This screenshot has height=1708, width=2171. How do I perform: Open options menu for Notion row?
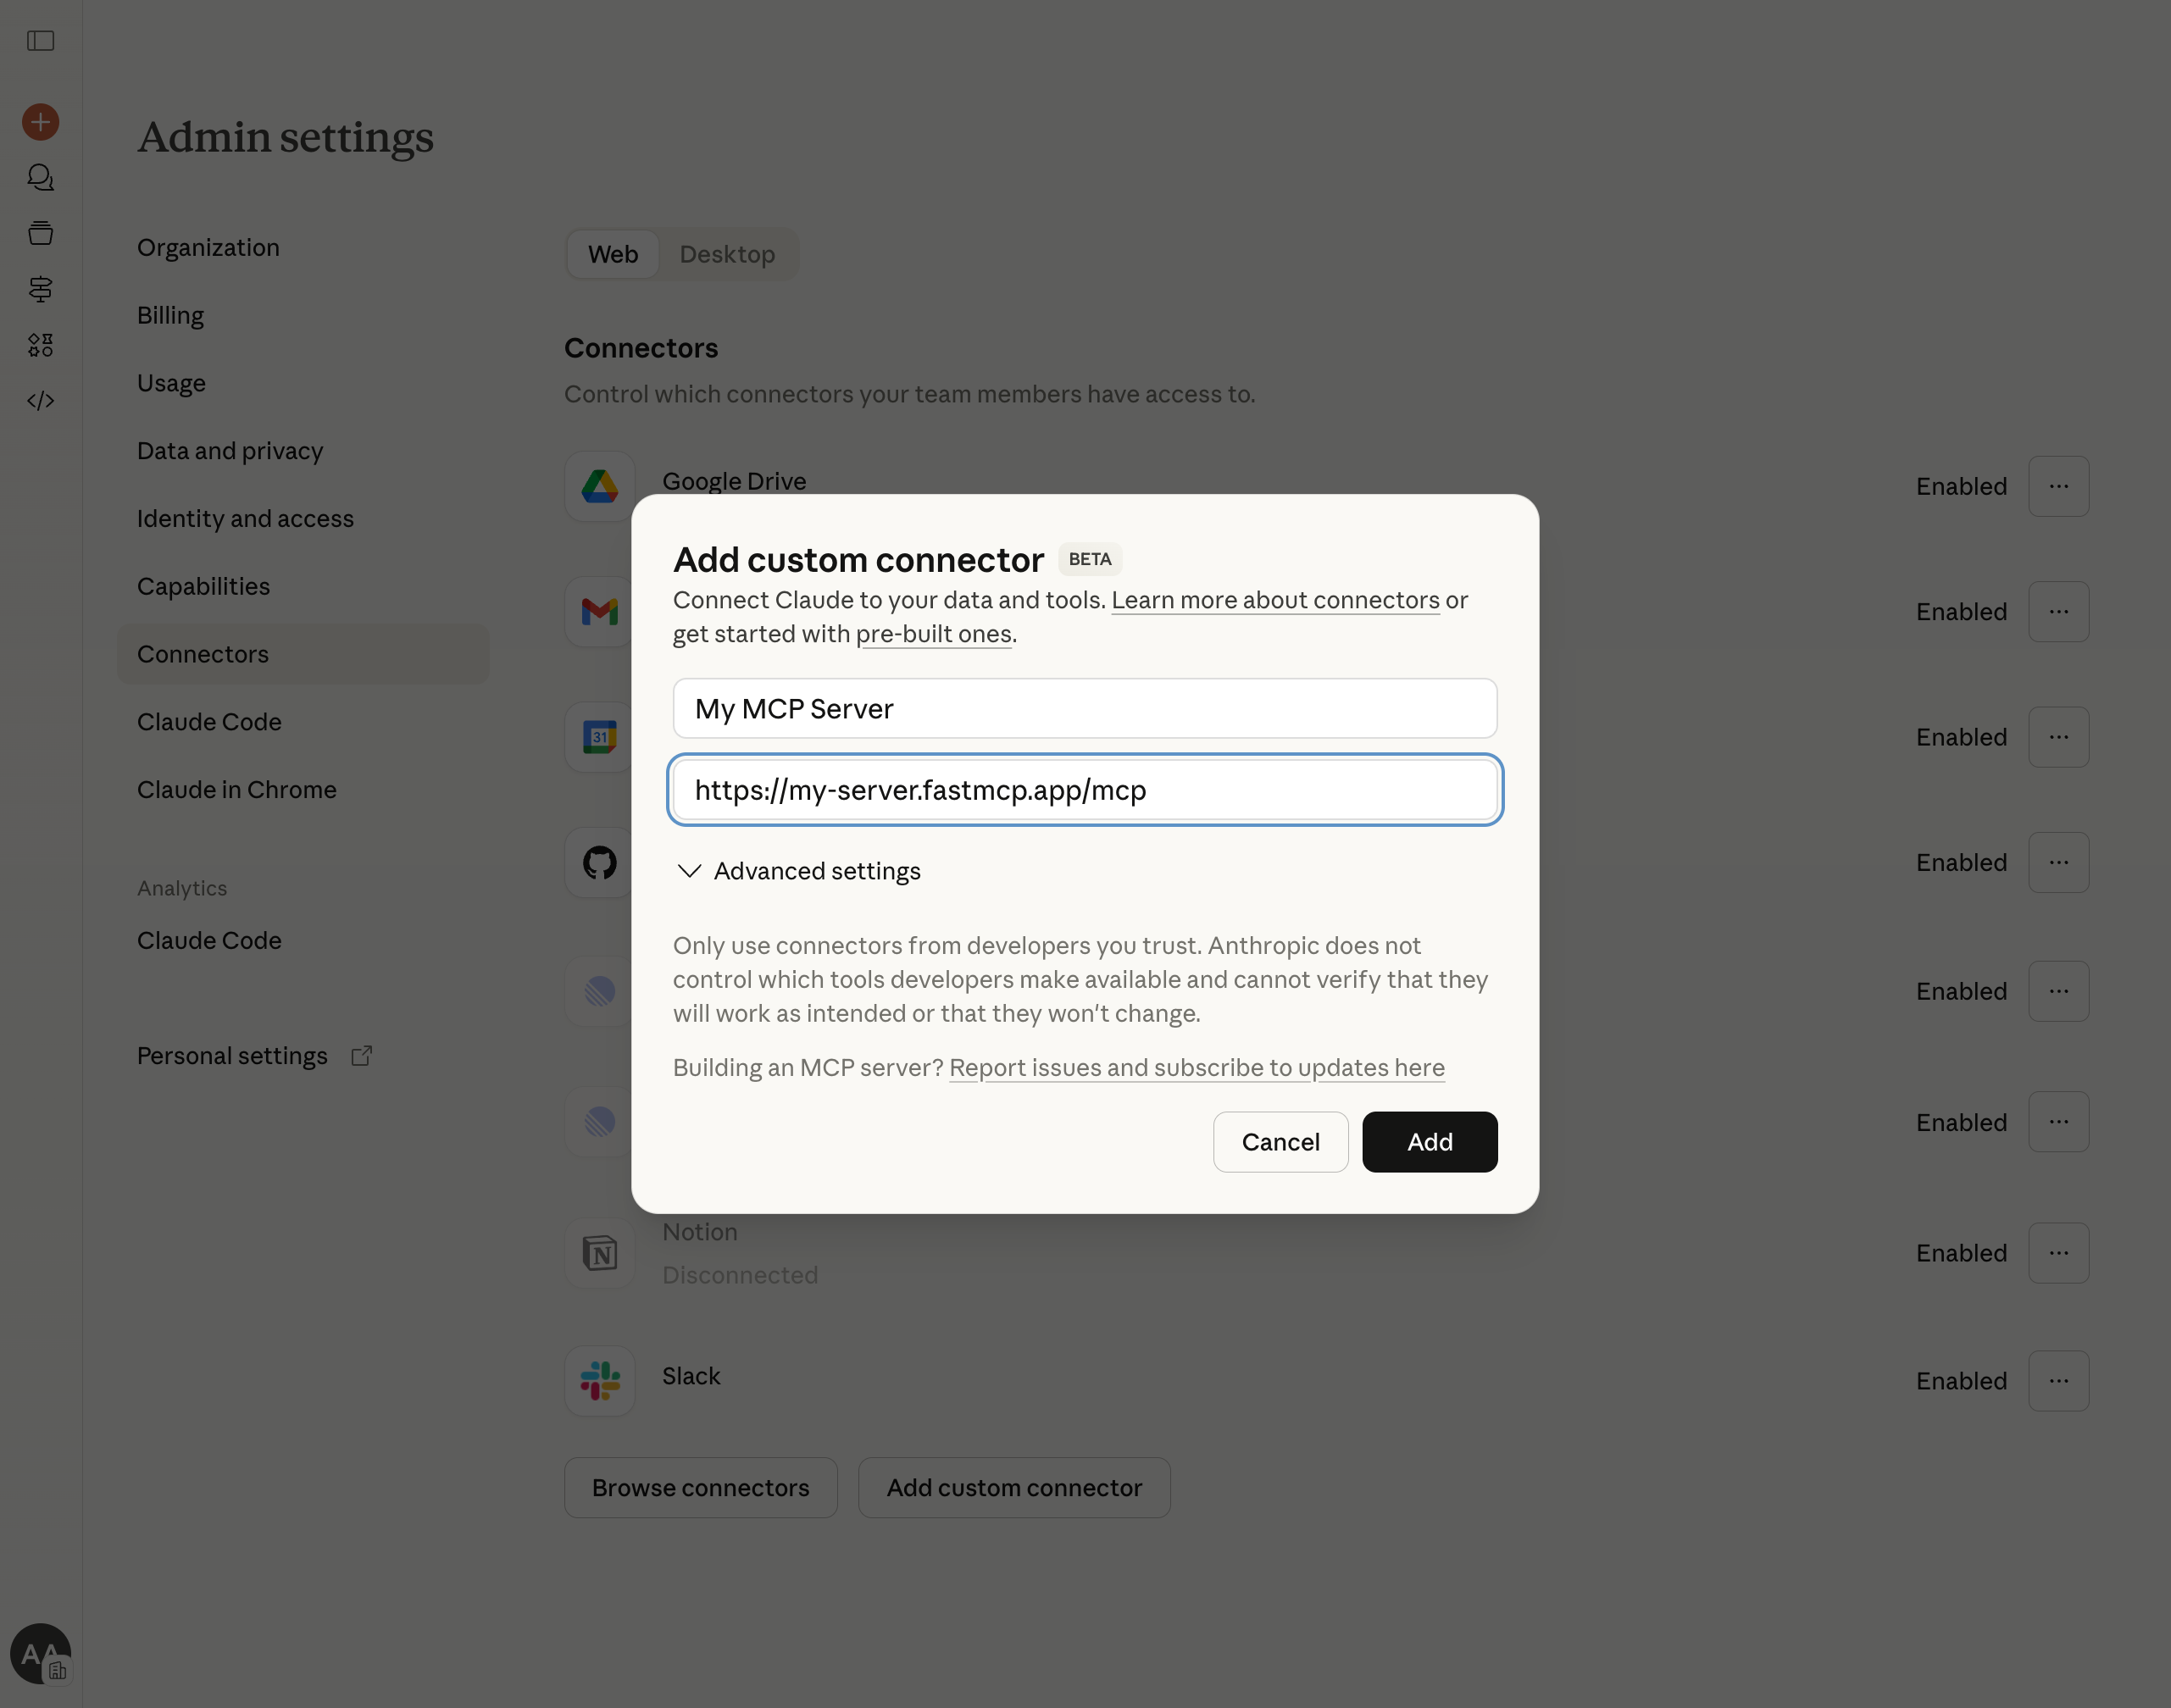[2058, 1253]
